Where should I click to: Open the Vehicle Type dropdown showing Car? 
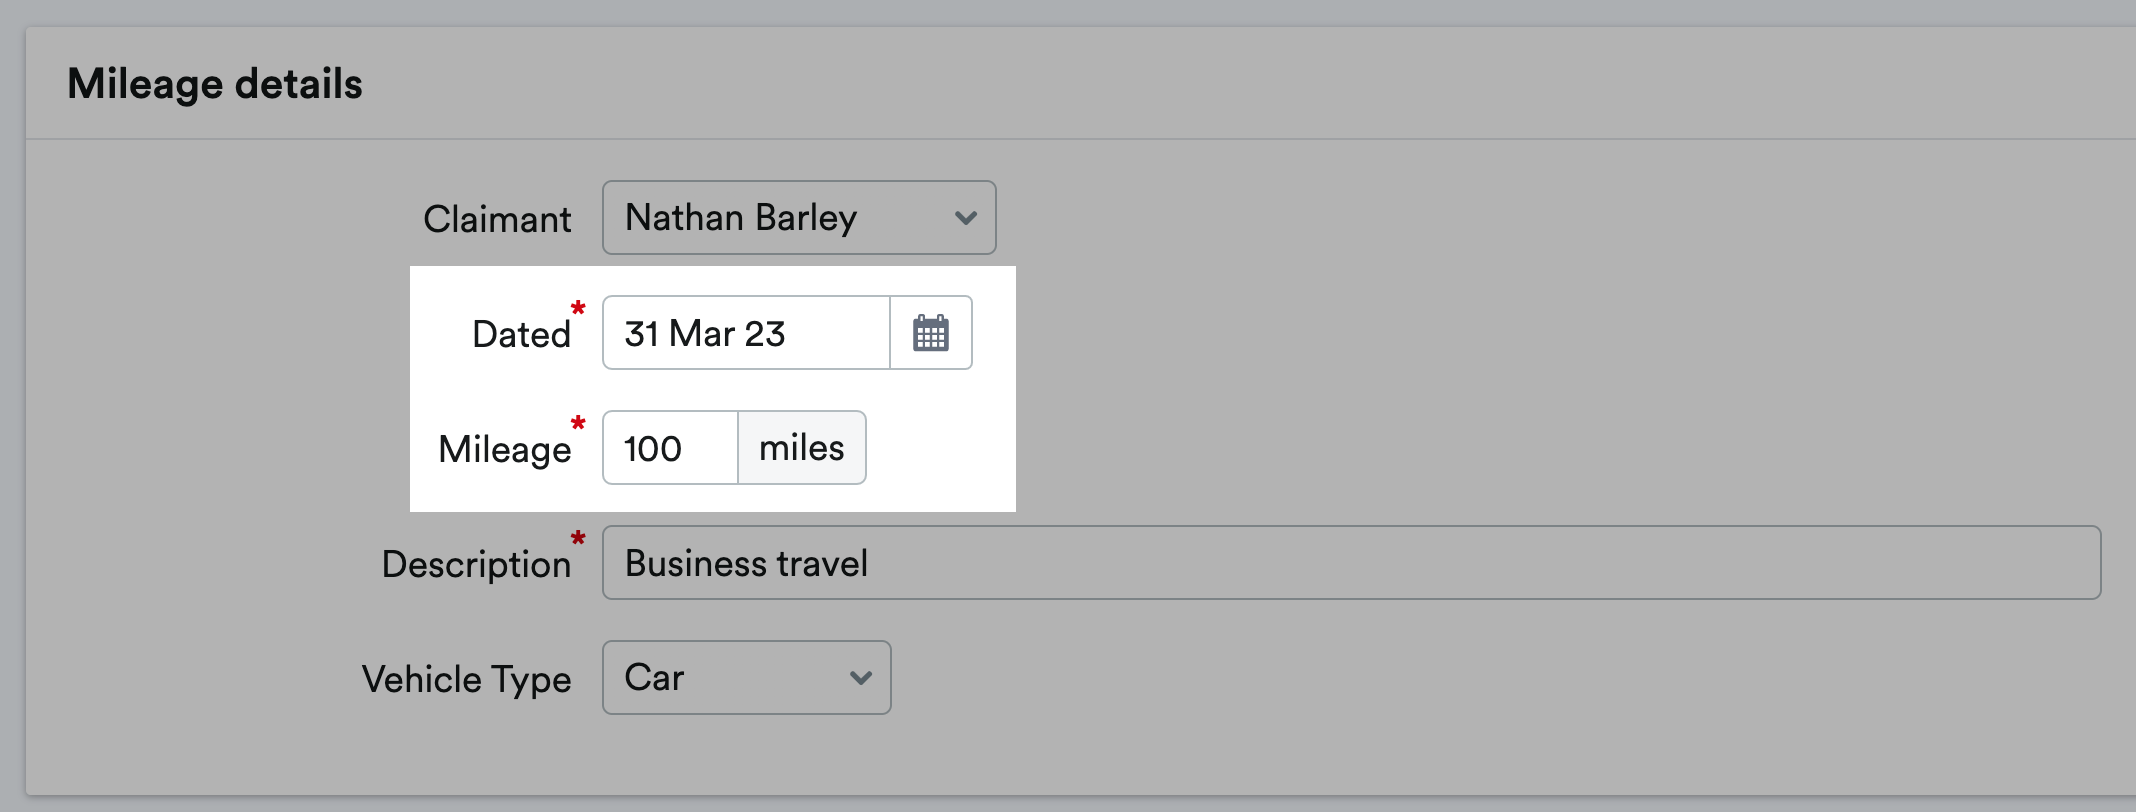(x=745, y=678)
